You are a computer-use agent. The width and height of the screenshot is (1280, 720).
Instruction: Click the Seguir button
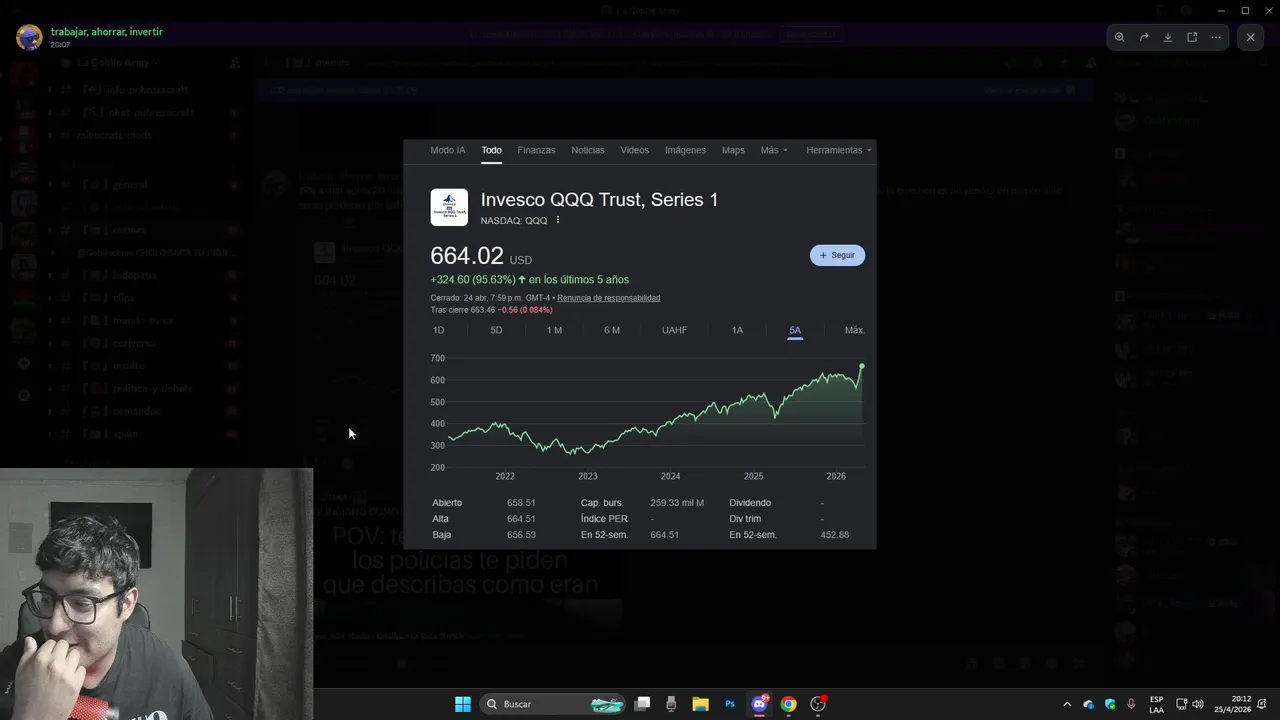pyautogui.click(x=837, y=255)
